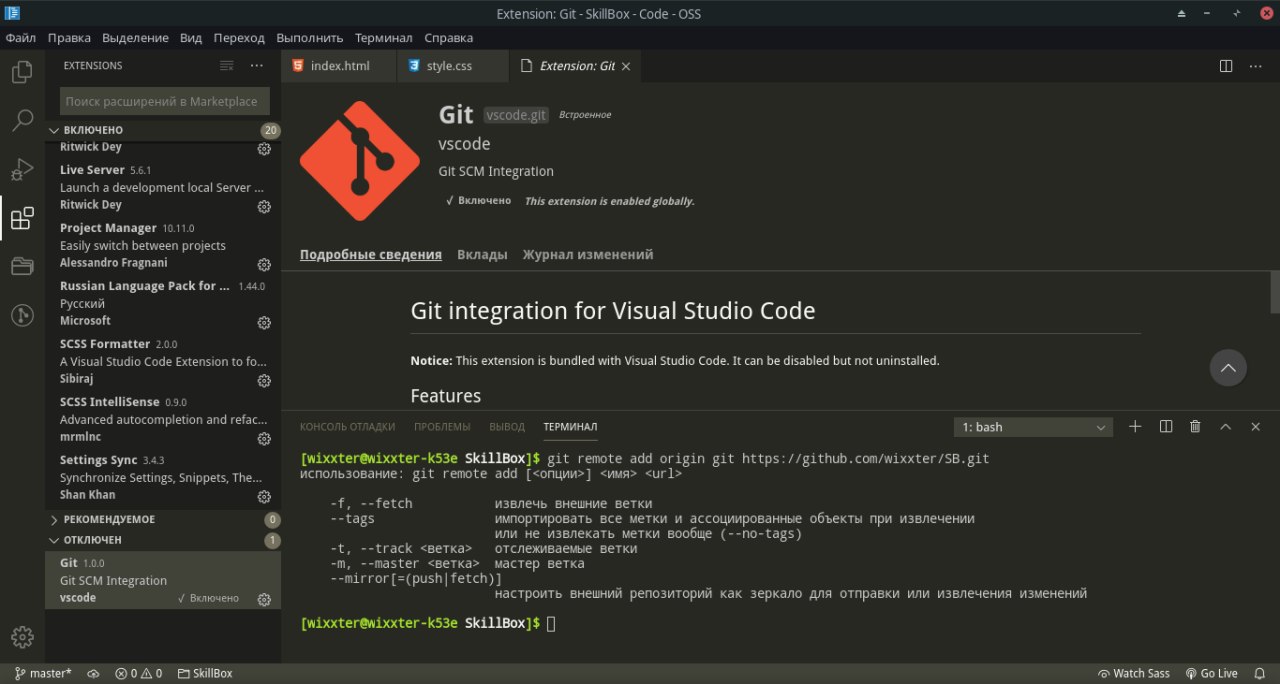Open Settings Sync gear settings
The height and width of the screenshot is (684, 1280).
coord(264,497)
